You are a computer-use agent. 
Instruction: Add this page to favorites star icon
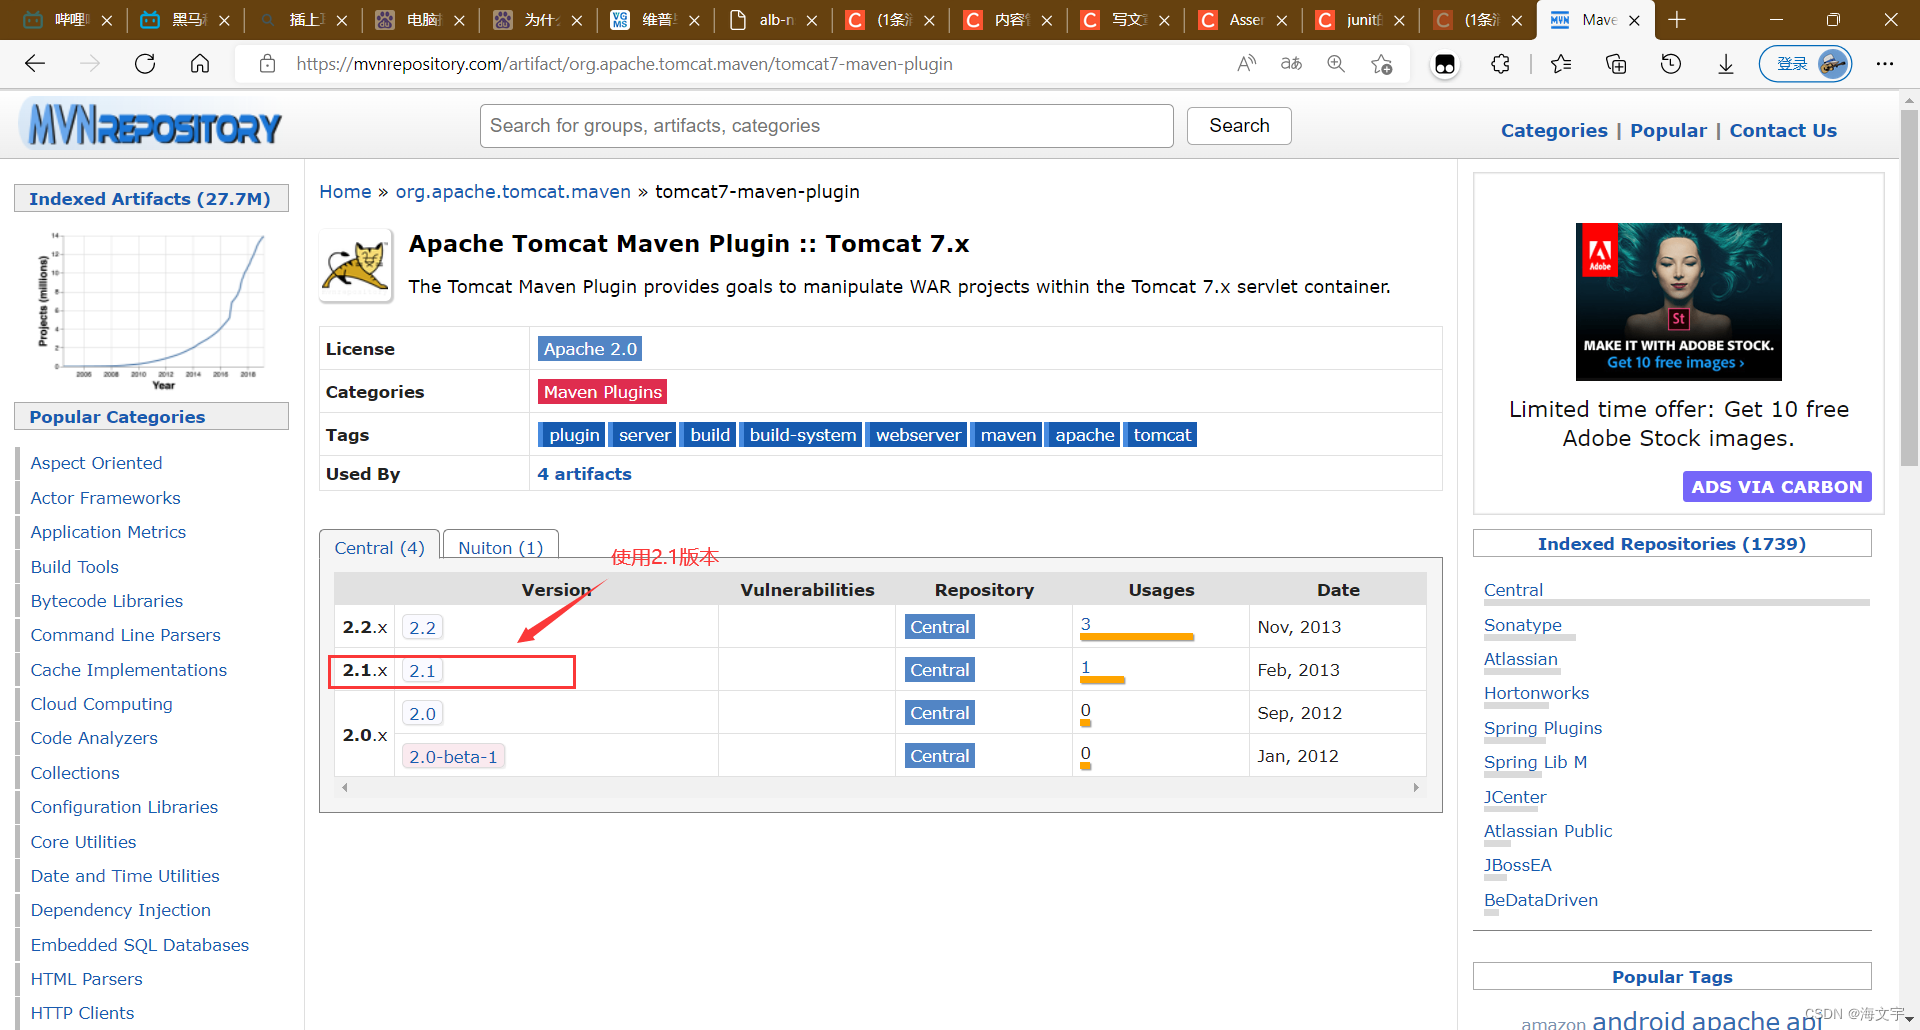pyautogui.click(x=1382, y=64)
